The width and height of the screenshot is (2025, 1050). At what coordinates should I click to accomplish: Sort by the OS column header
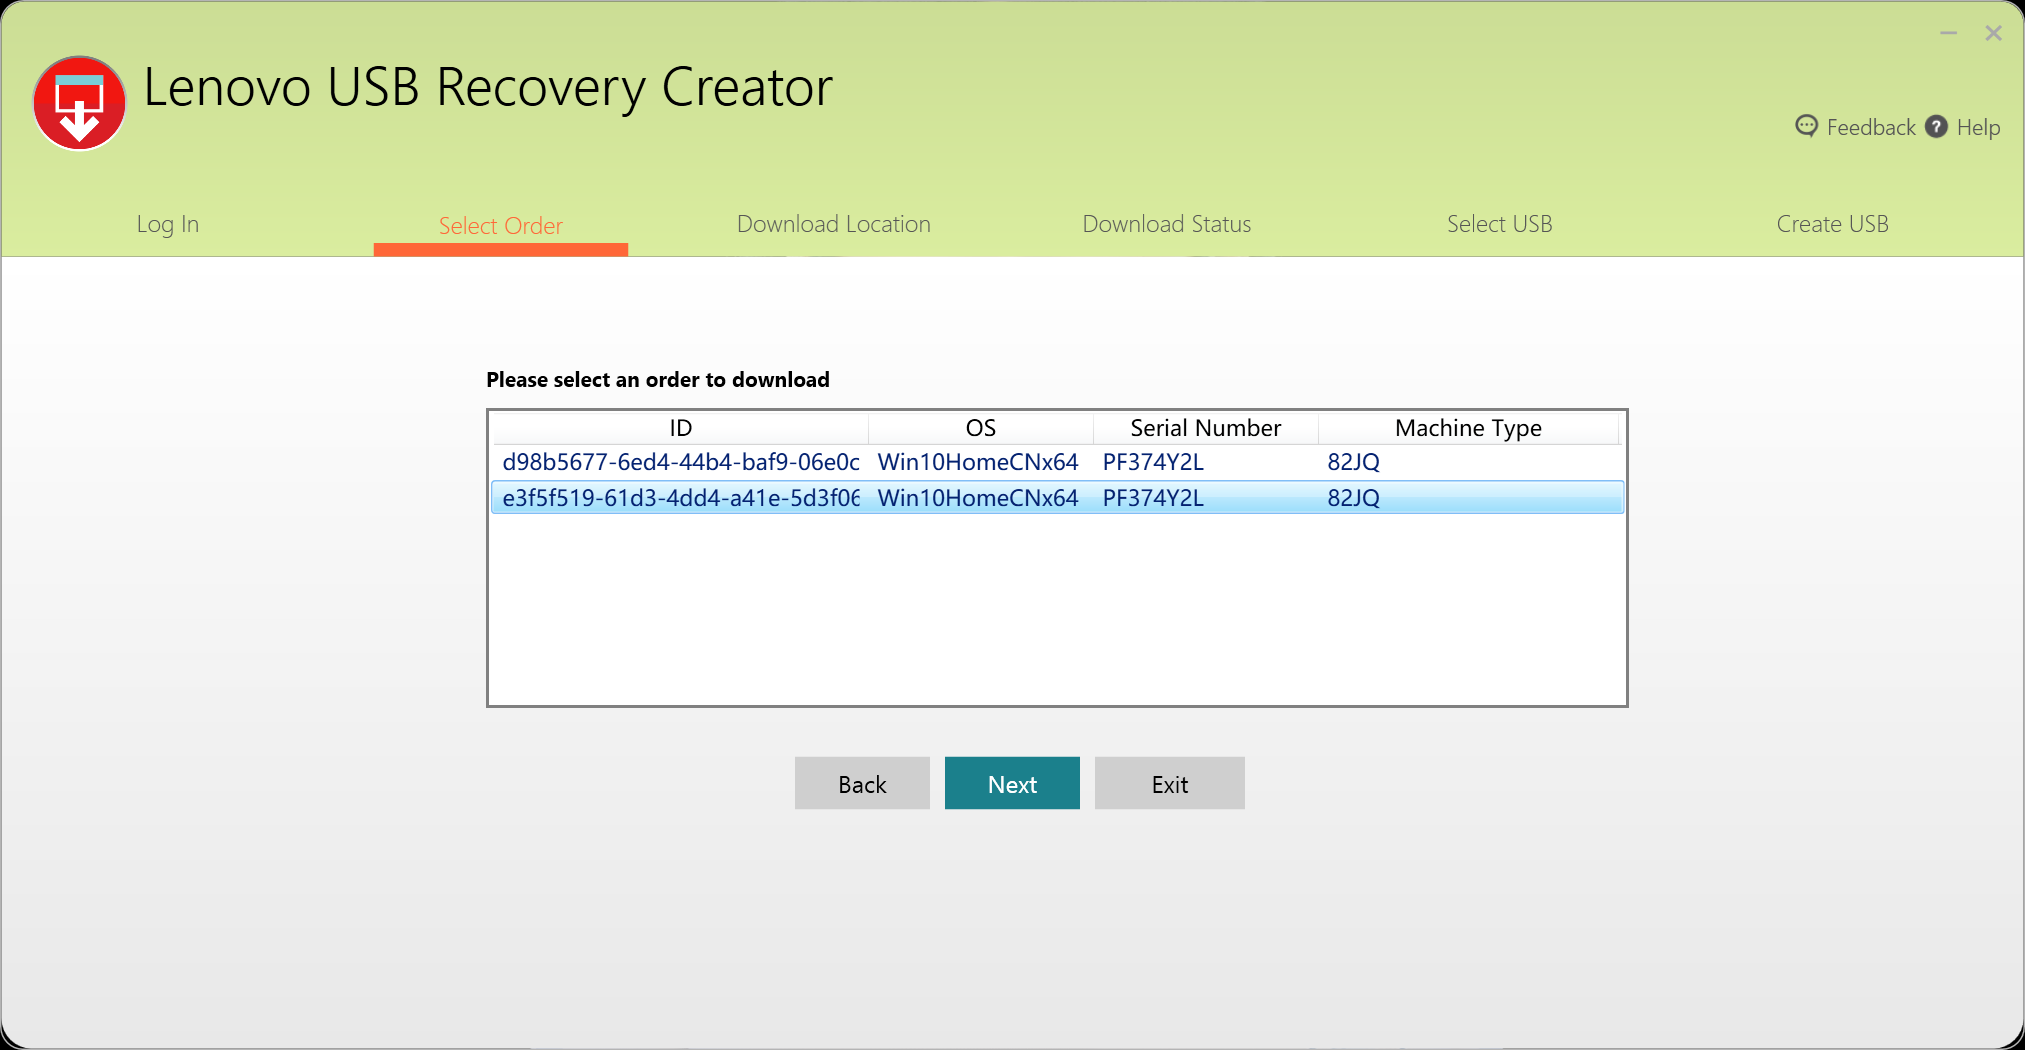point(981,428)
